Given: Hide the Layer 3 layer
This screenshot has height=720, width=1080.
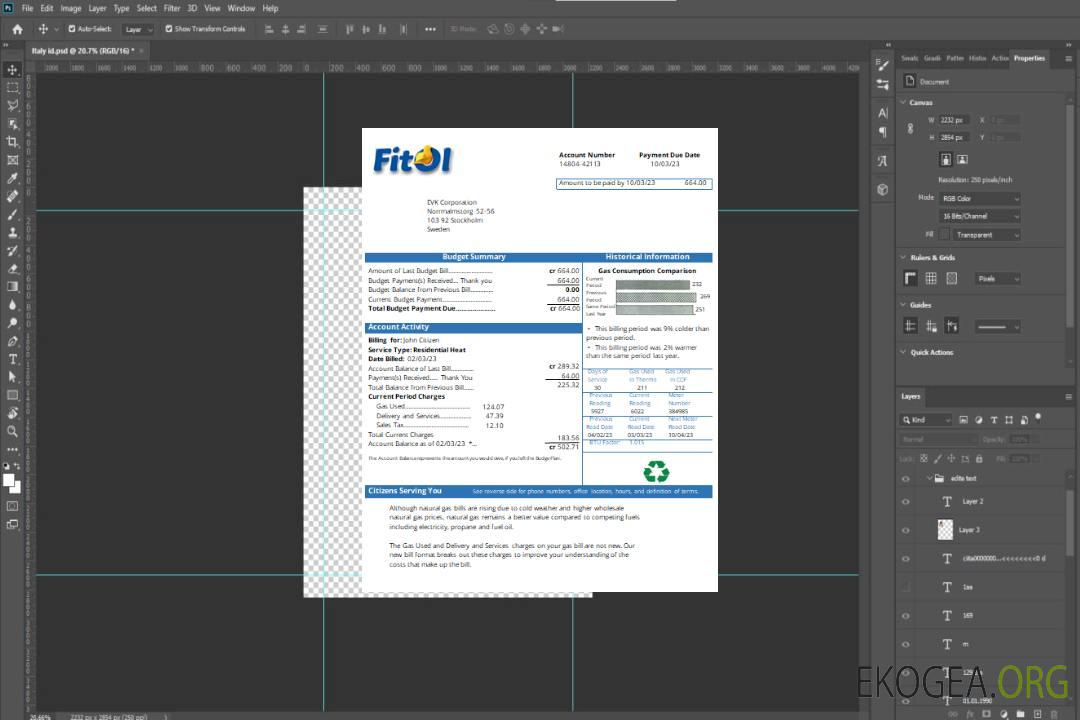Looking at the screenshot, I should (x=906, y=530).
